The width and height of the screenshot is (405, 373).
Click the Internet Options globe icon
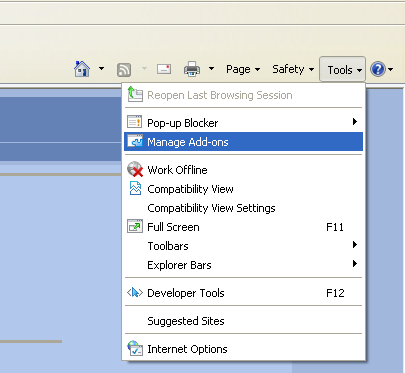tap(135, 348)
